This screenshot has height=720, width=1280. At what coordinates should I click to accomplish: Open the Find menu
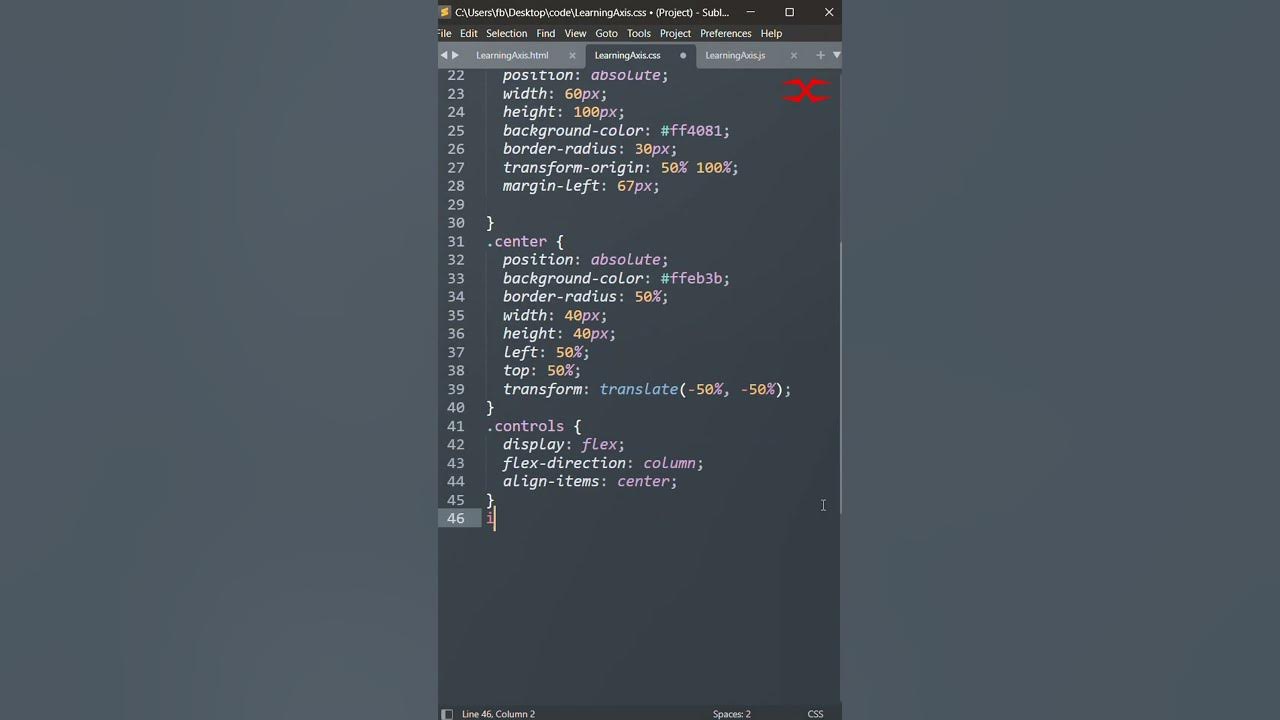pyautogui.click(x=546, y=33)
